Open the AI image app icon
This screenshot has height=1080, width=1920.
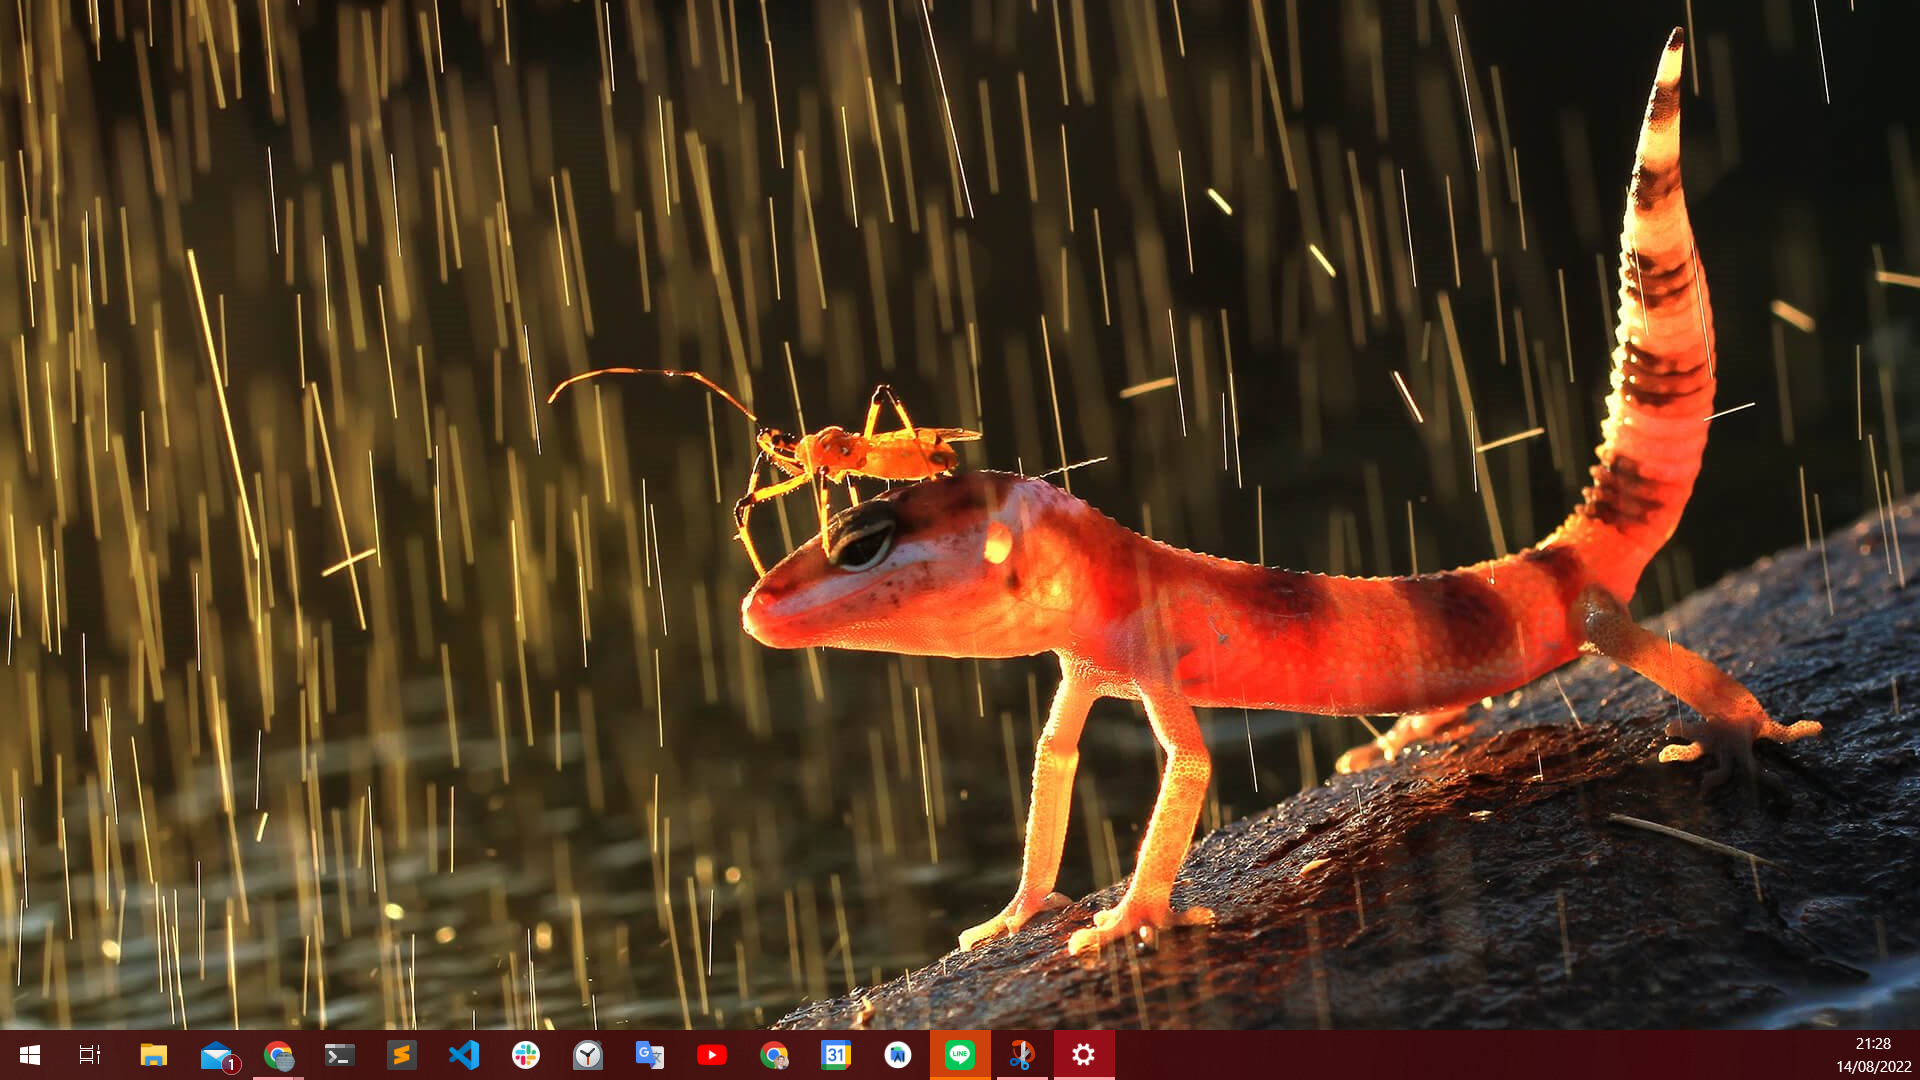898,1055
